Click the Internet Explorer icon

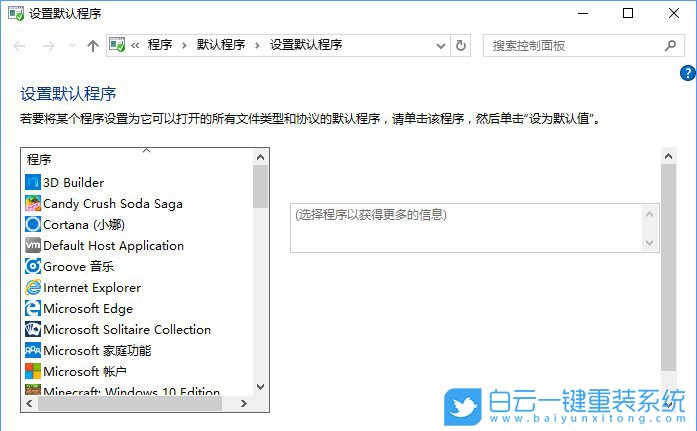coord(32,287)
